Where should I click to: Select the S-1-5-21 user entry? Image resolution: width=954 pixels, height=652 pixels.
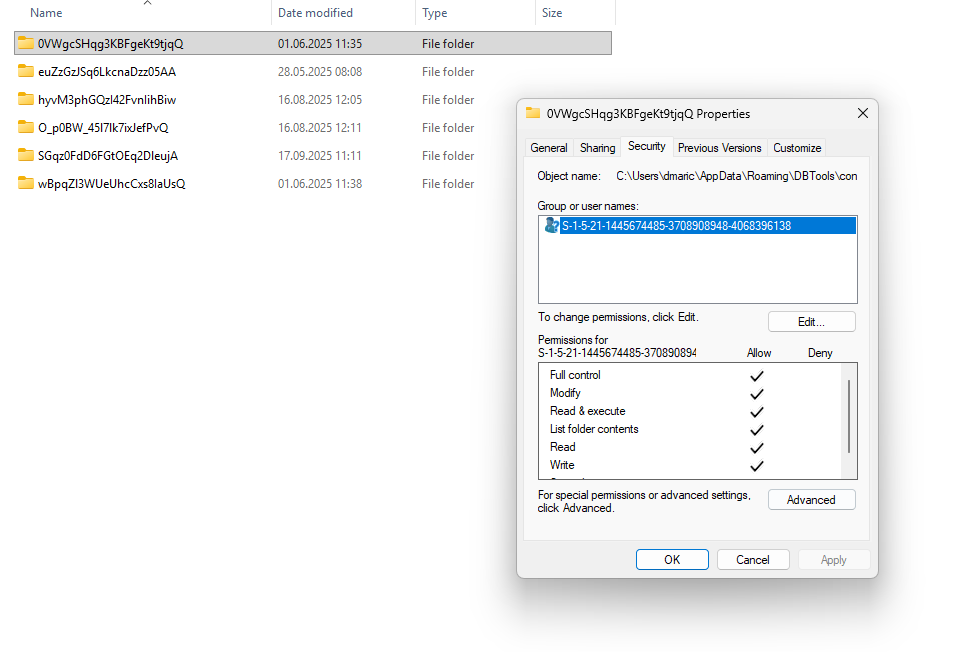click(676, 226)
